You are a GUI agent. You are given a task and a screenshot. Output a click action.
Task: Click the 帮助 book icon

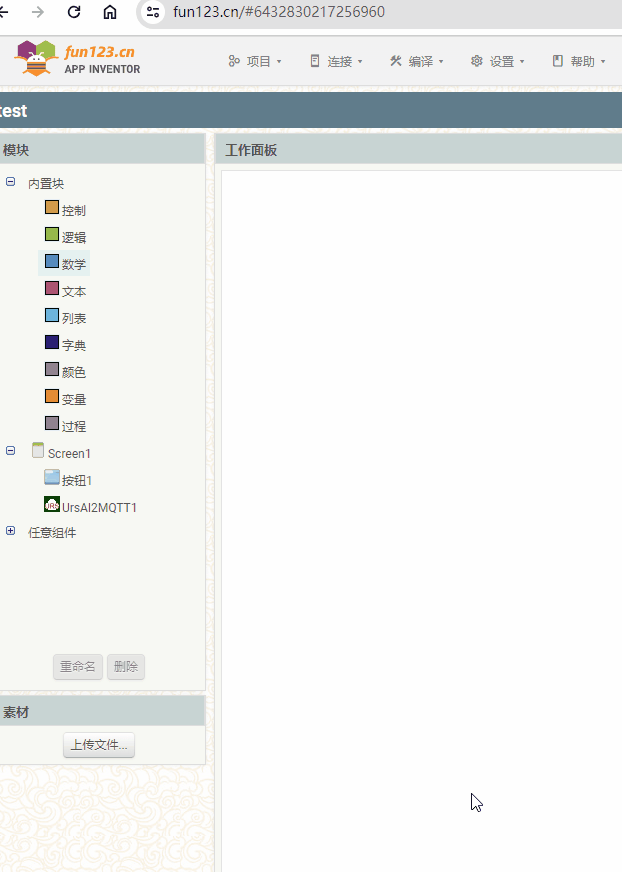click(x=558, y=61)
